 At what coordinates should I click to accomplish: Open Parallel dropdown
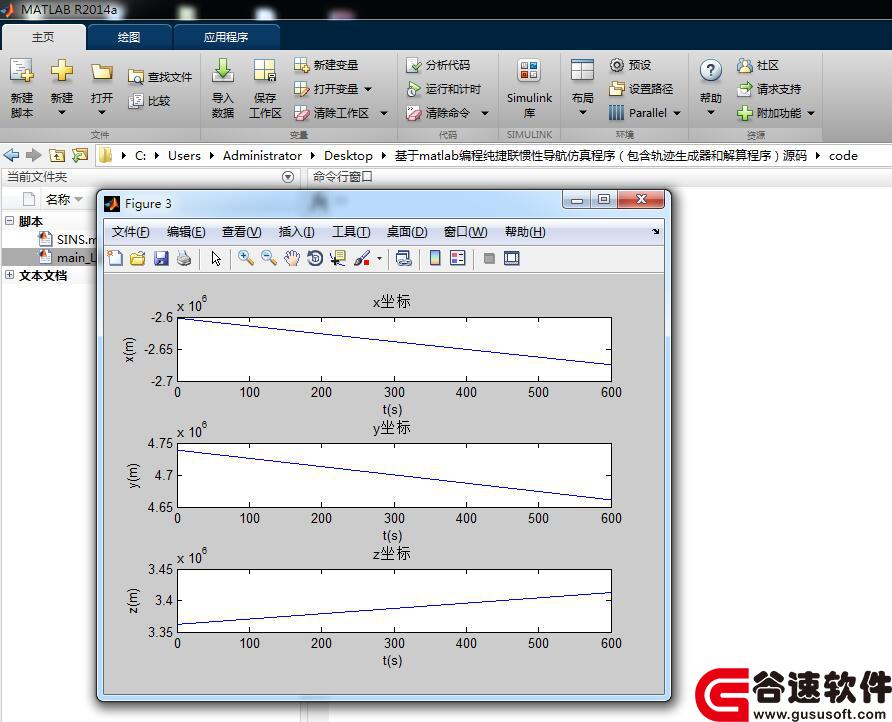(677, 113)
